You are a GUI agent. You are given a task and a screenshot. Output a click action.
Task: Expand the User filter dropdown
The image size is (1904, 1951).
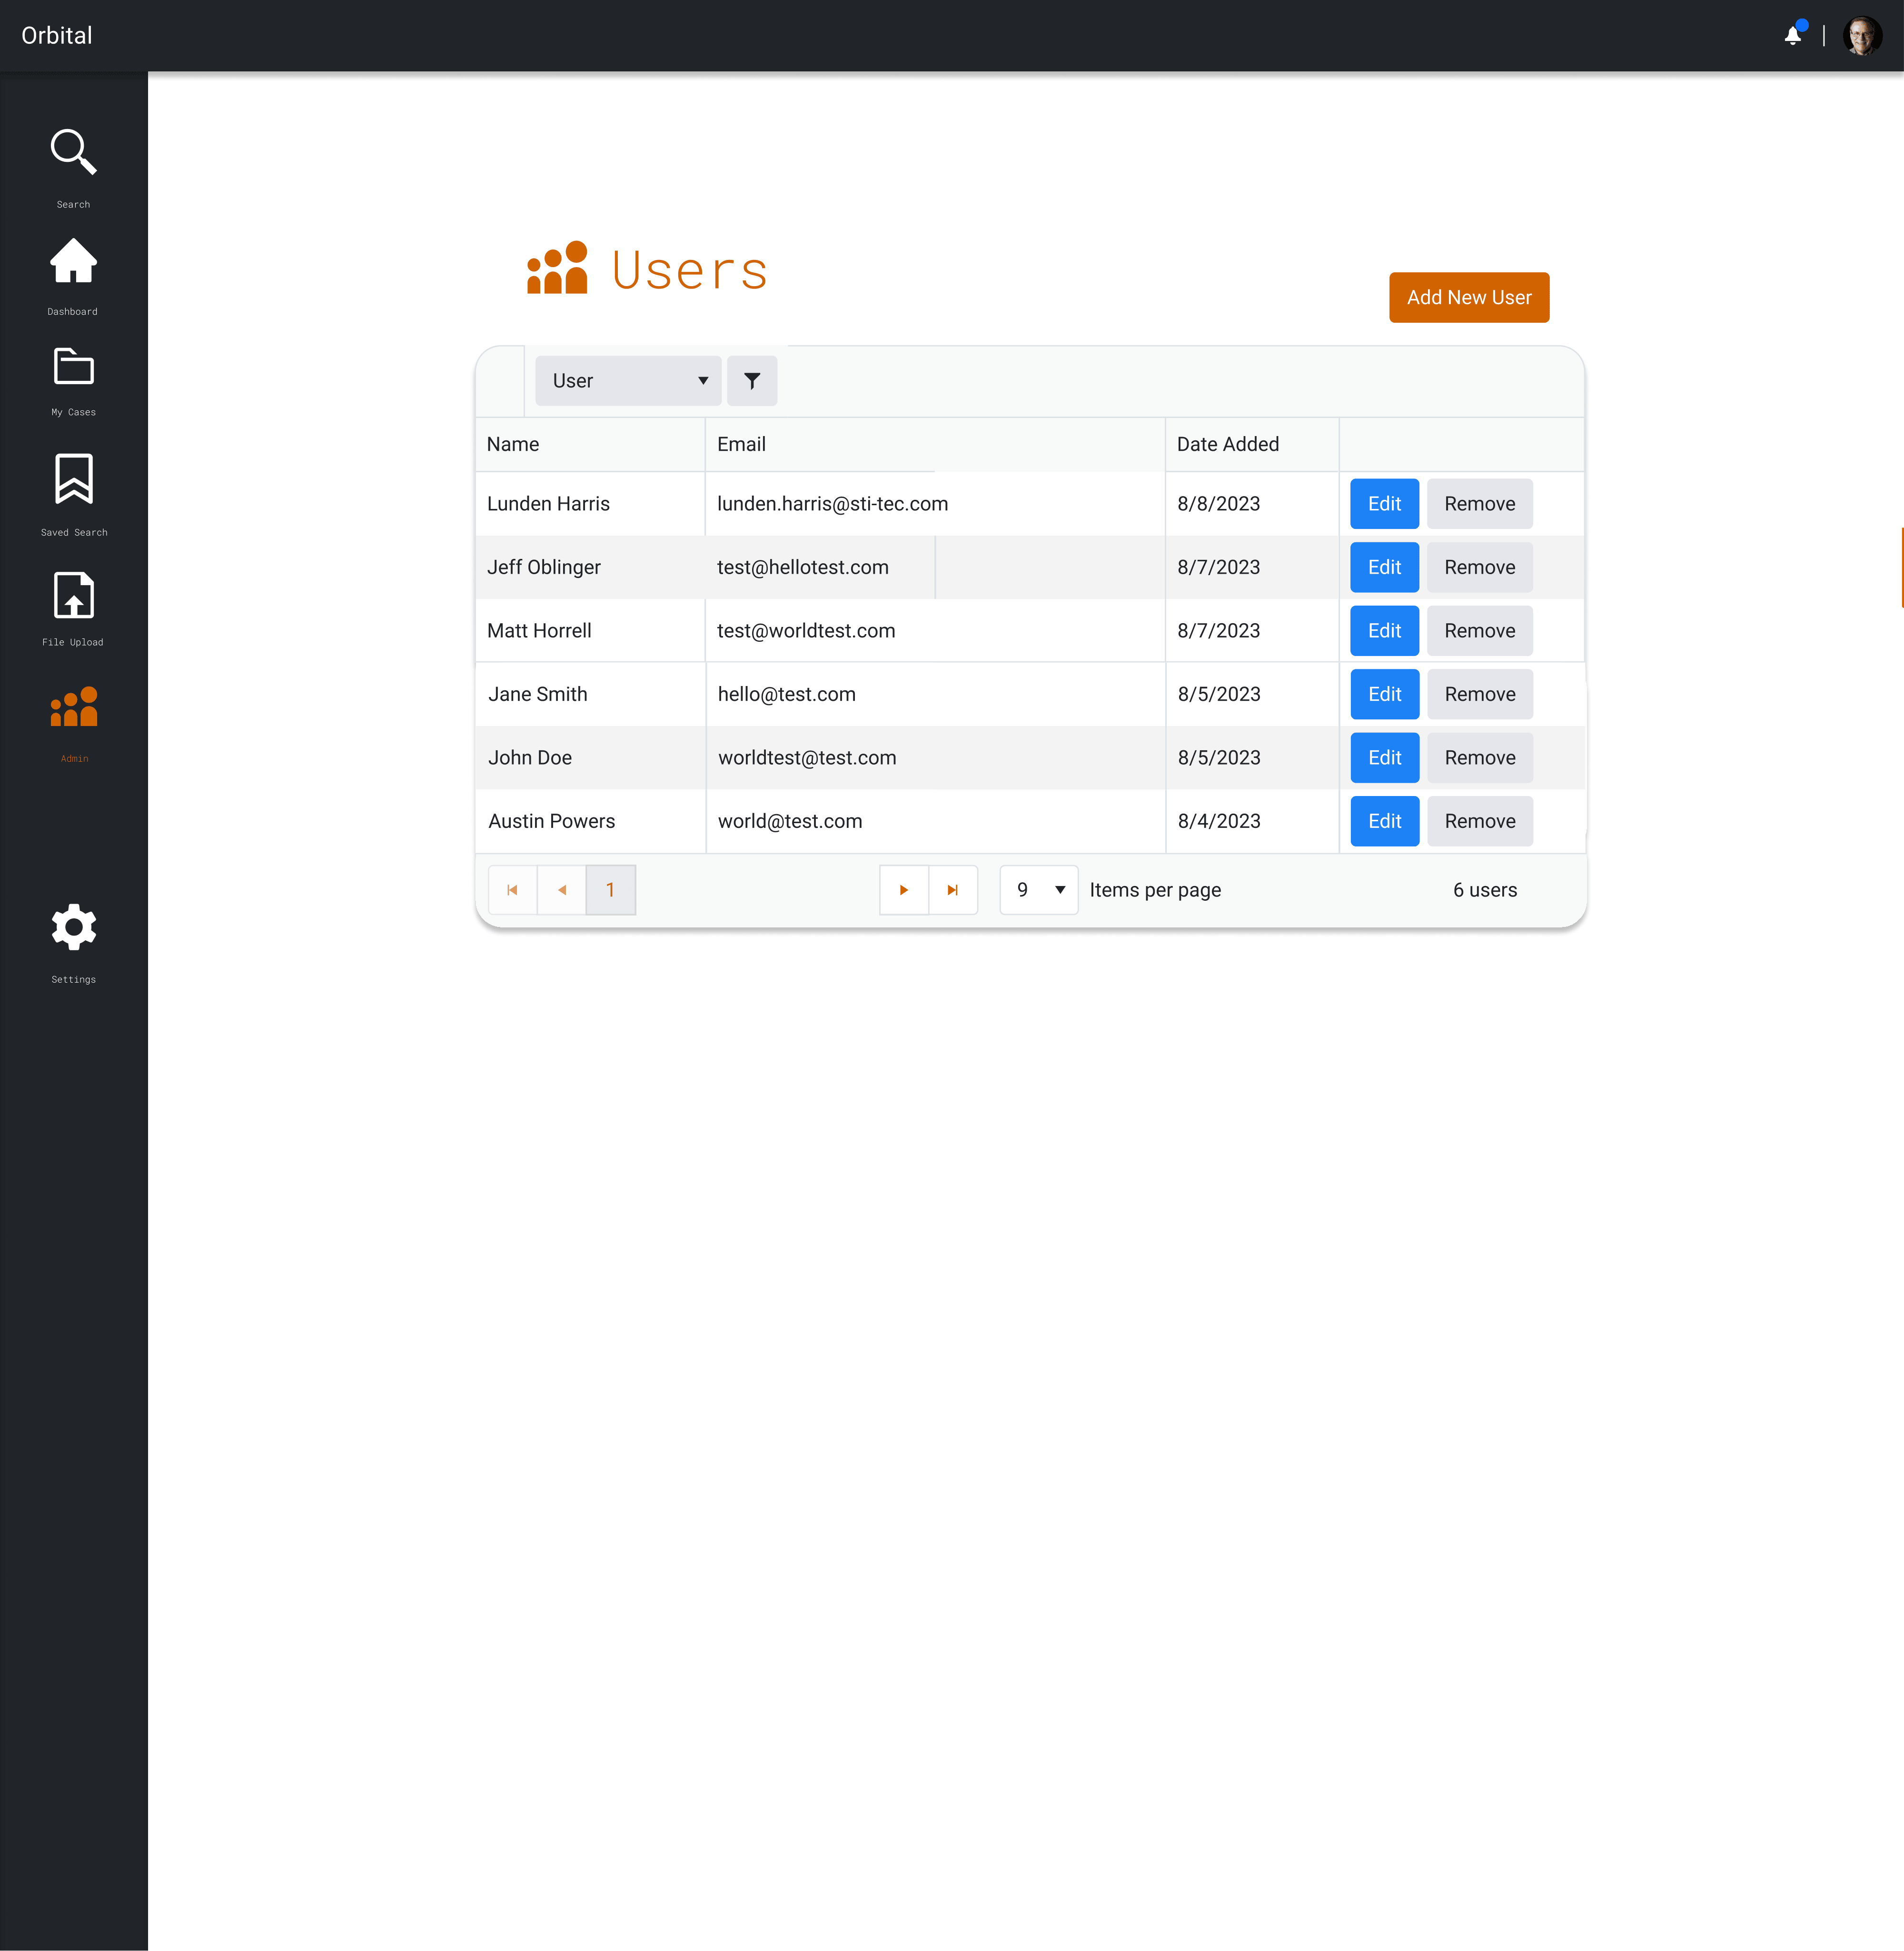(x=628, y=381)
